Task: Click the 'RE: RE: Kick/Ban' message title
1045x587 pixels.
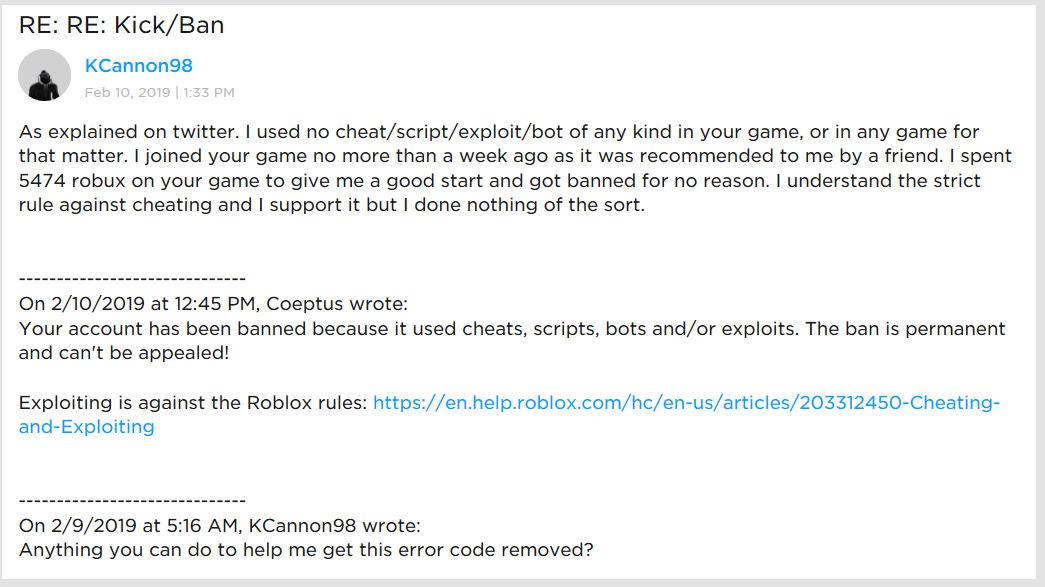Action: point(121,25)
